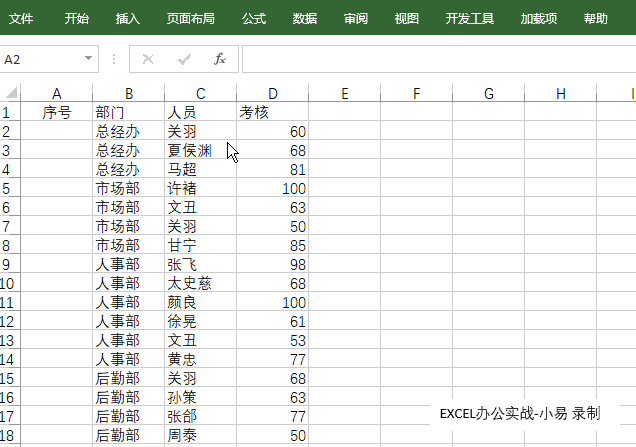Viewport: 636px width, 447px height.
Task: Click score 81 in row 4
Action: pos(273,169)
